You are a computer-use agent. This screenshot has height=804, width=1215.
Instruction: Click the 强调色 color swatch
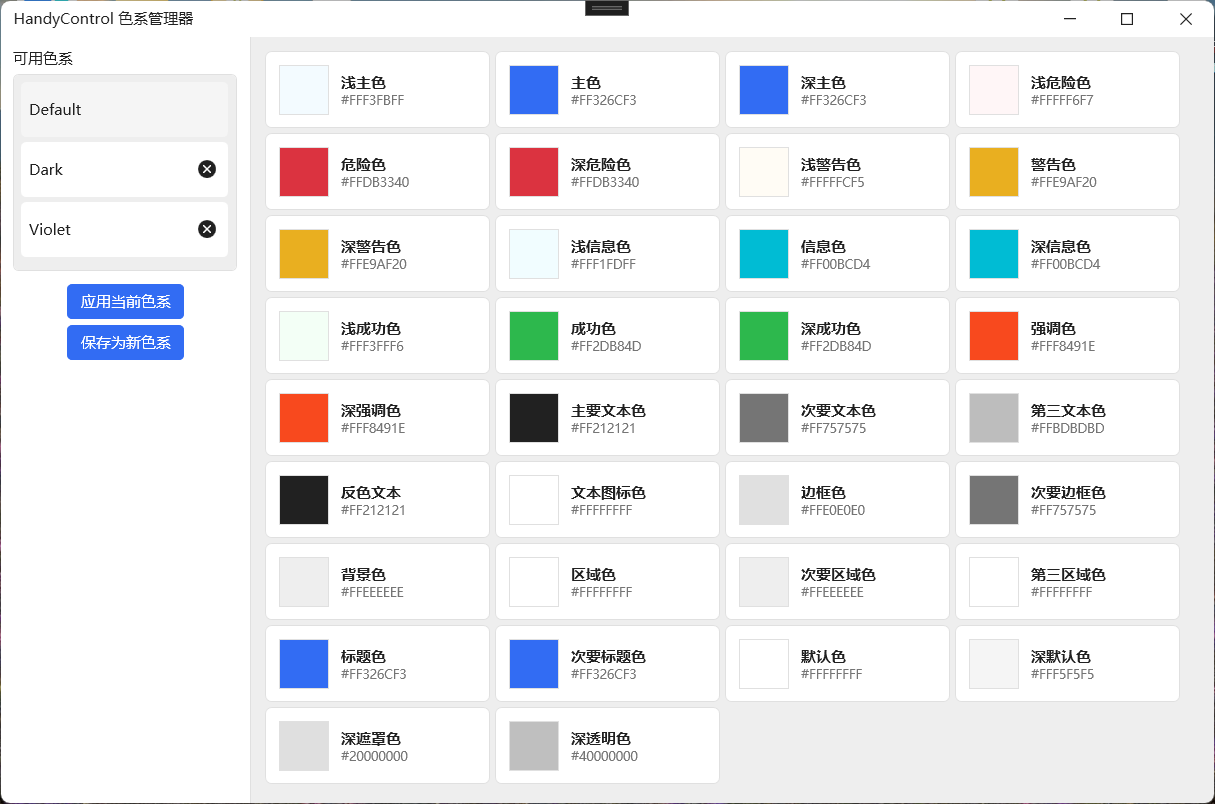pyautogui.click(x=993, y=335)
